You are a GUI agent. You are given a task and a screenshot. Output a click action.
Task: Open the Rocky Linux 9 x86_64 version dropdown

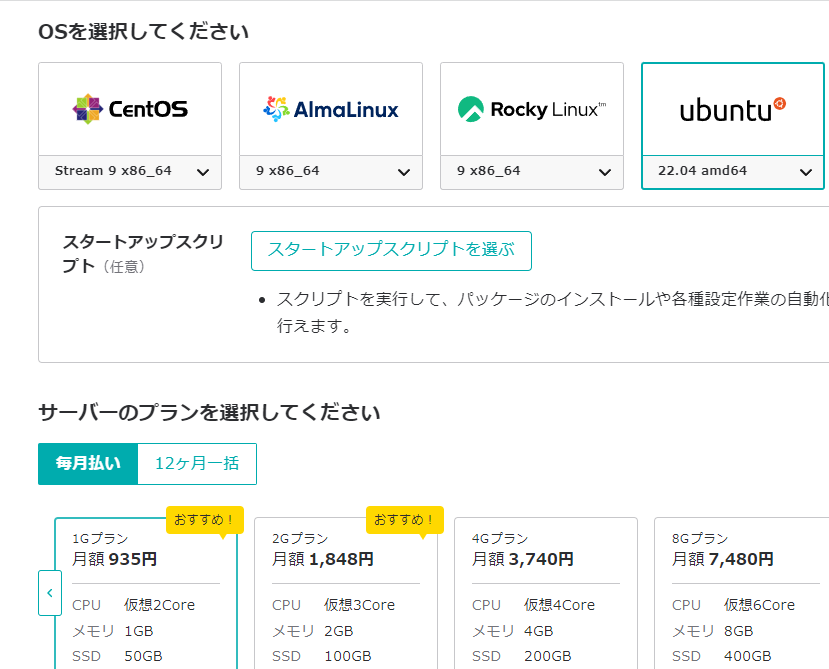(x=531, y=171)
